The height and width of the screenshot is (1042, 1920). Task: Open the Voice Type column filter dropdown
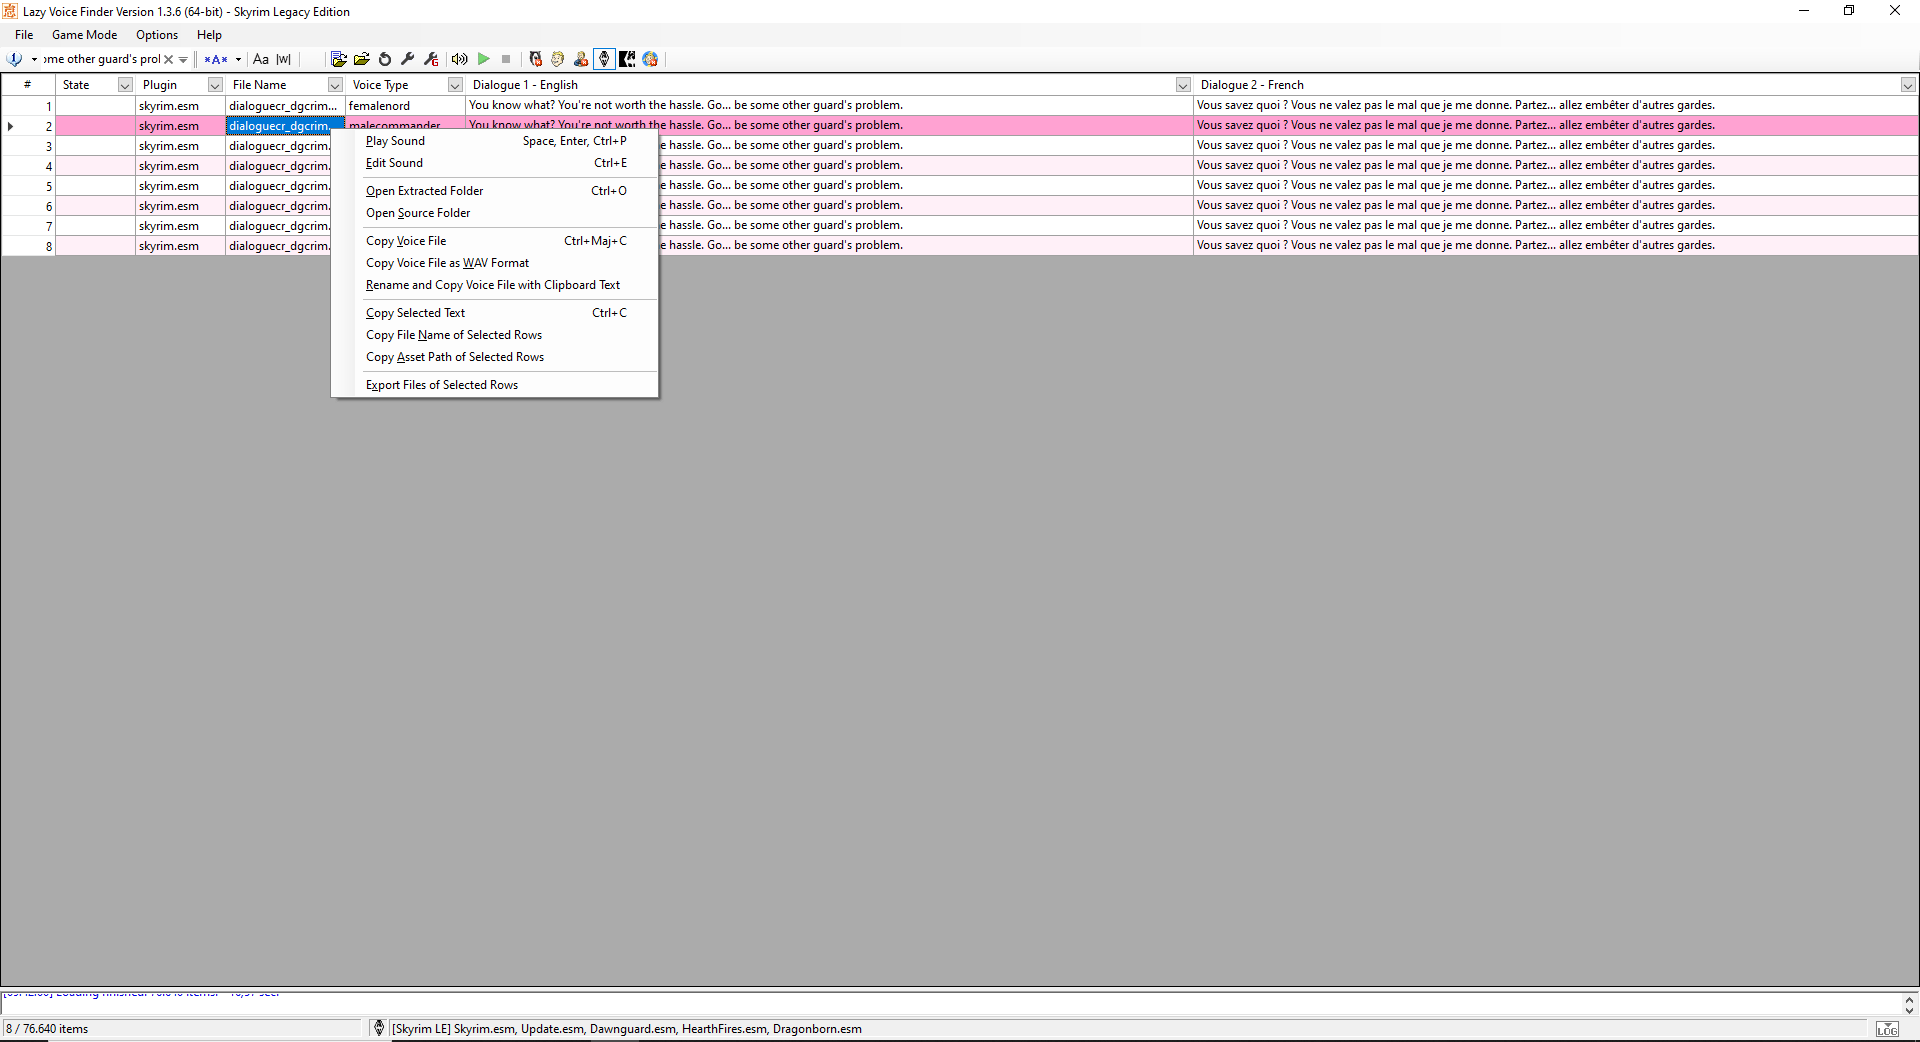[x=455, y=85]
